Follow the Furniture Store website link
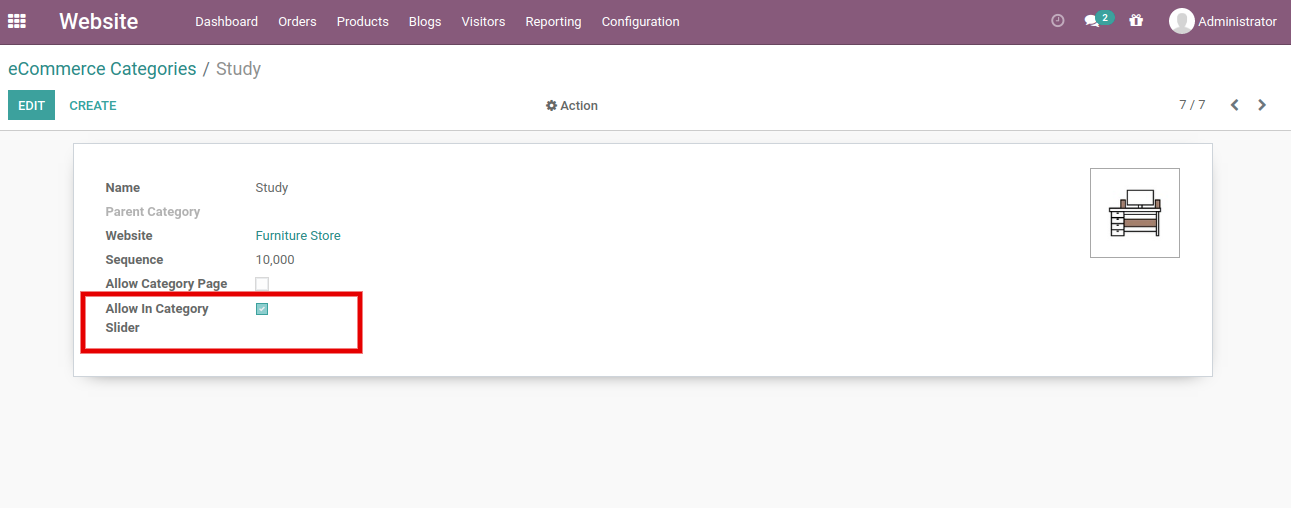The height and width of the screenshot is (508, 1291). click(298, 236)
